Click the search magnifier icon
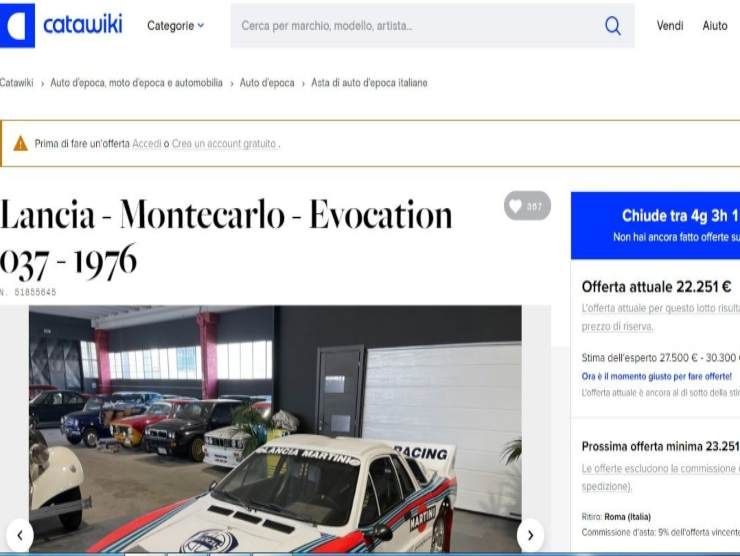 (613, 25)
